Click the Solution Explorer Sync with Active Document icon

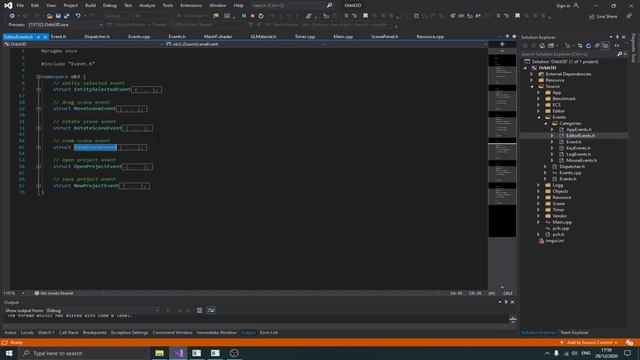(580, 46)
